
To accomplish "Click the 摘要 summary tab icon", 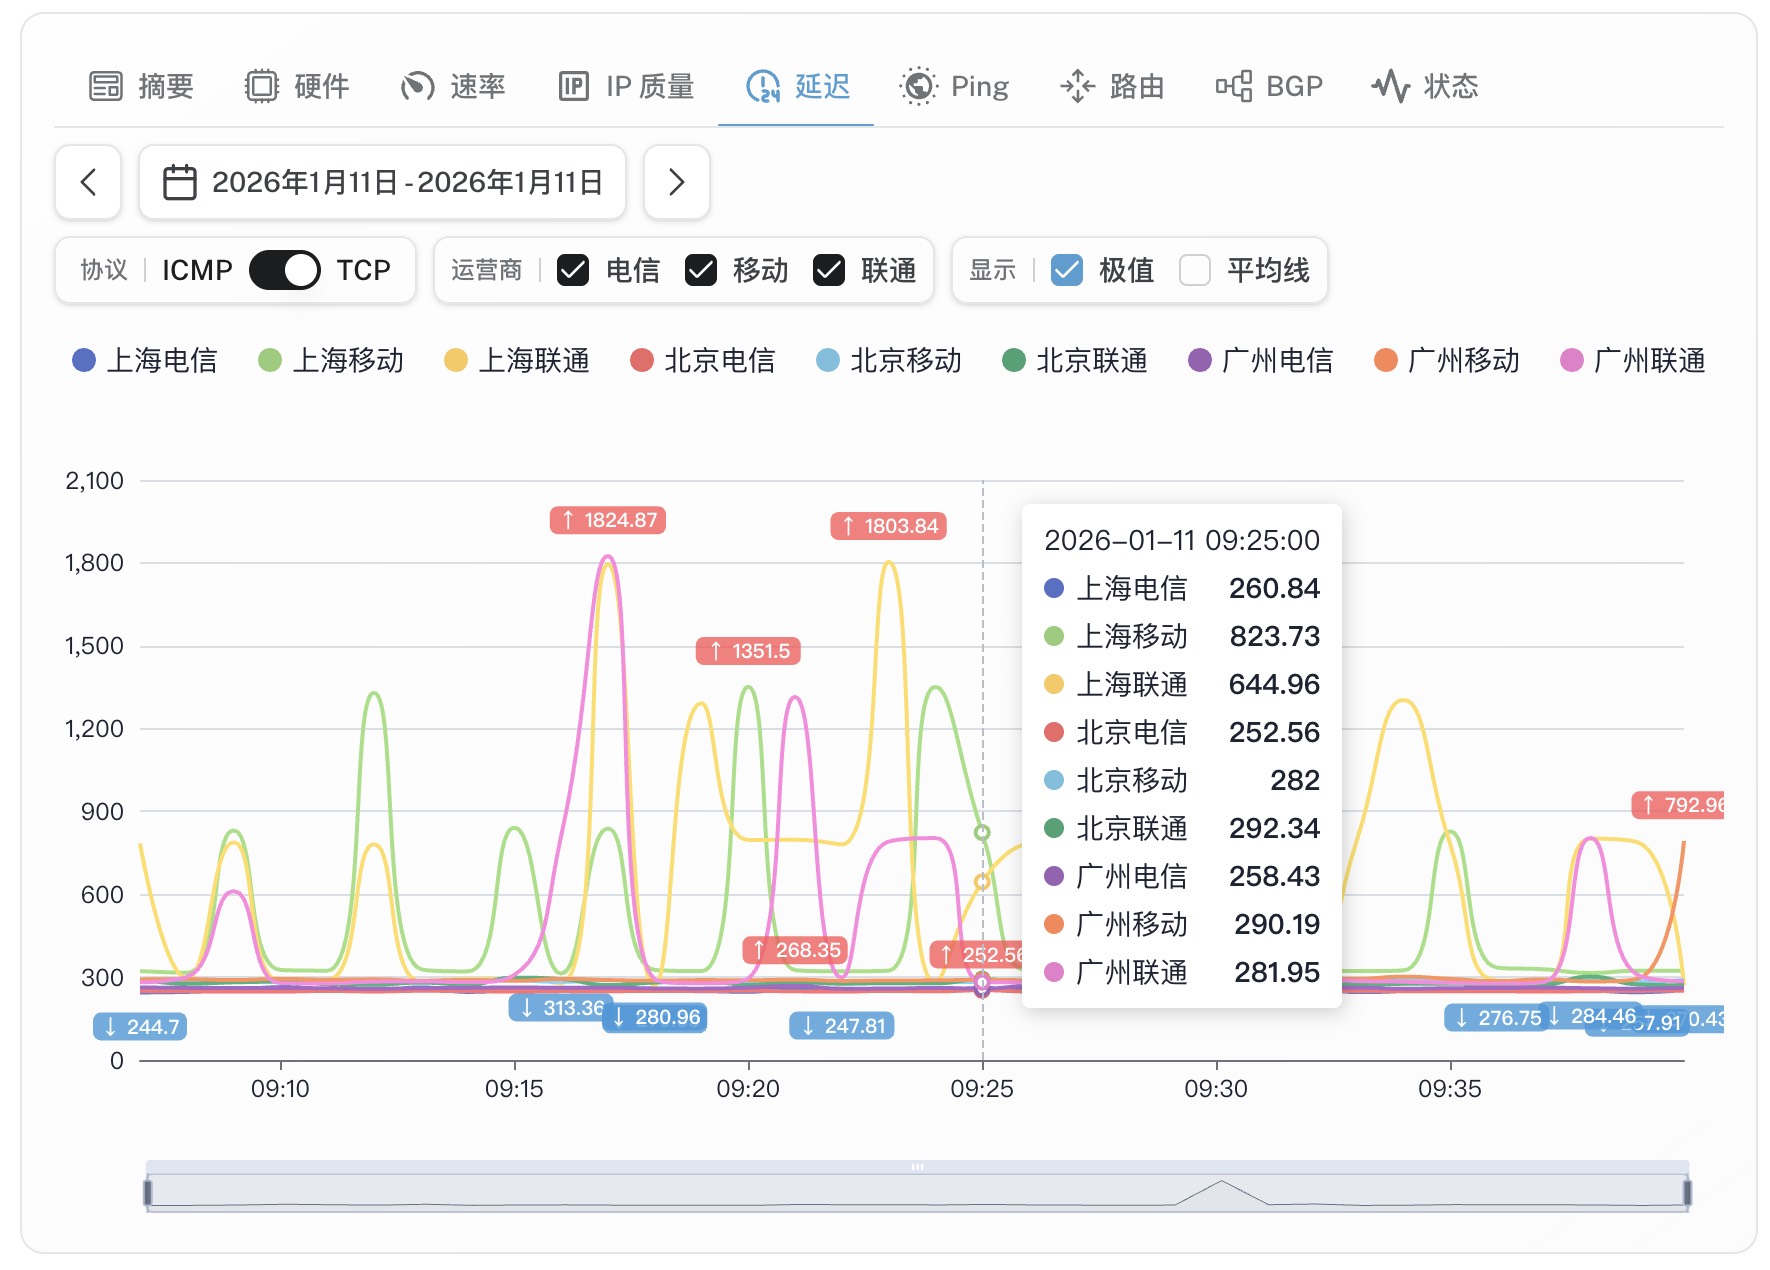I will pyautogui.click(x=106, y=86).
